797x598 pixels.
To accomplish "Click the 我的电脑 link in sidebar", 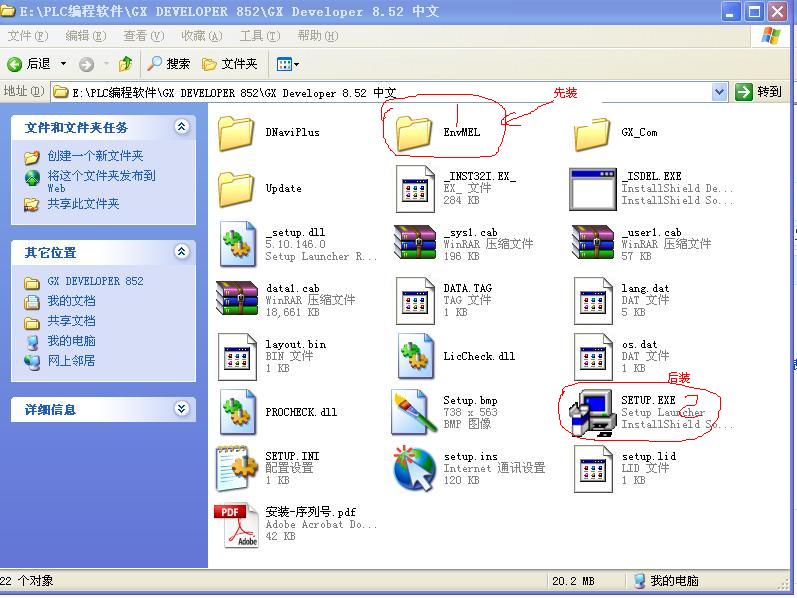I will click(x=71, y=341).
